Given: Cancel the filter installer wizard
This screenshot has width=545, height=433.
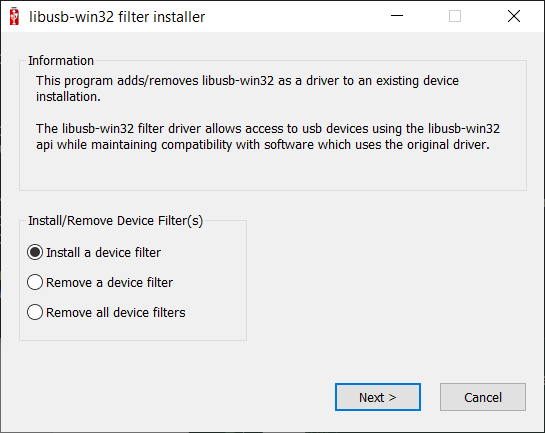Looking at the screenshot, I should (483, 397).
